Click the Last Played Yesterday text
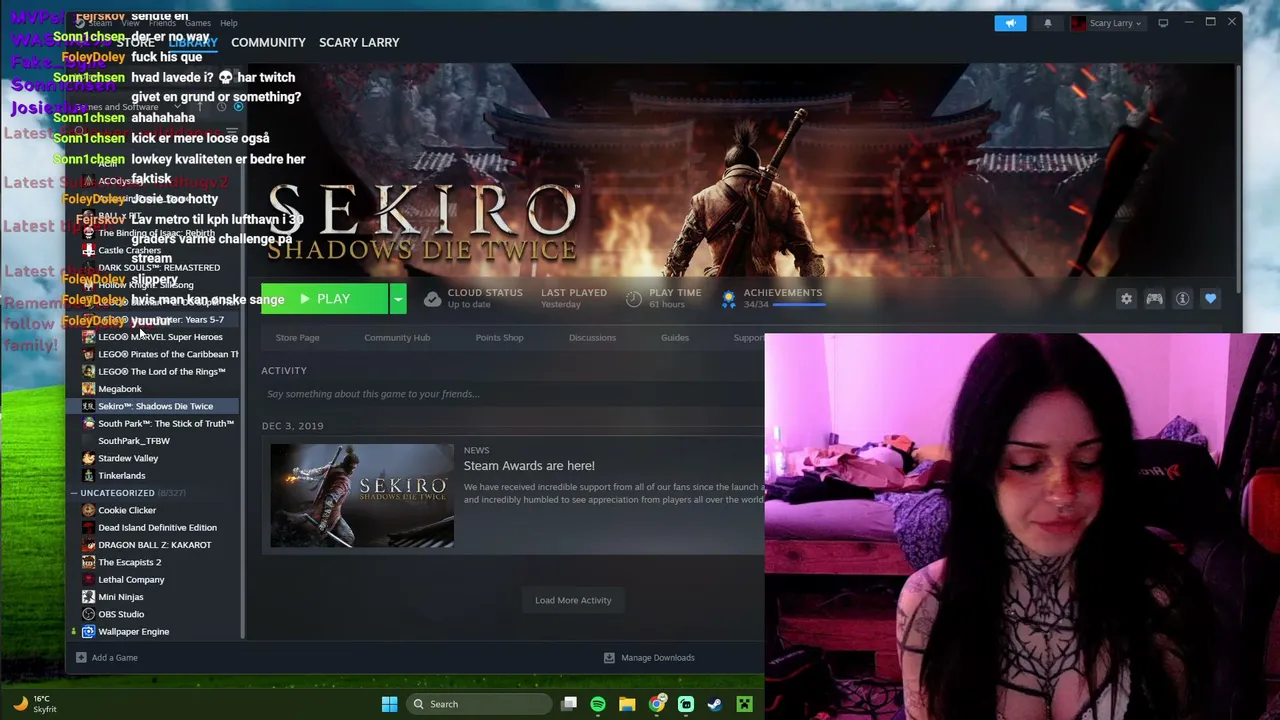This screenshot has width=1280, height=720. [x=574, y=298]
